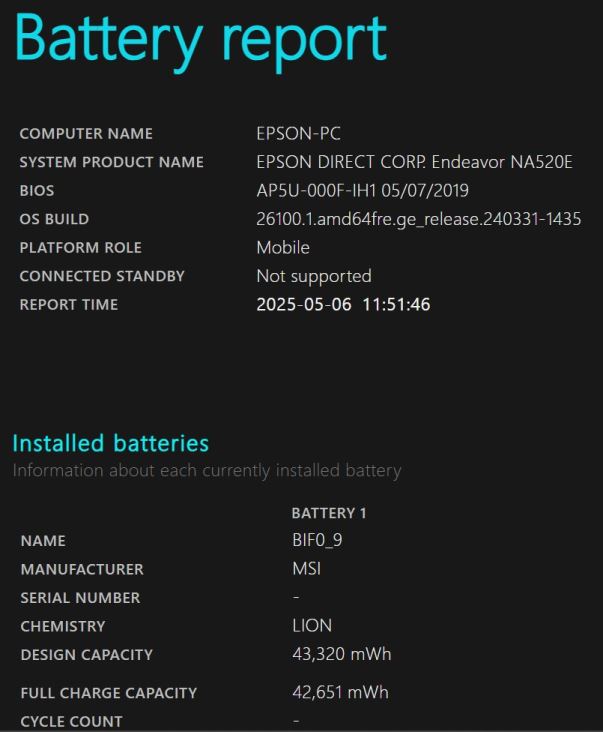This screenshot has height=732, width=603.
Task: Click the CYCLE COUNT label
Action: tap(71, 722)
